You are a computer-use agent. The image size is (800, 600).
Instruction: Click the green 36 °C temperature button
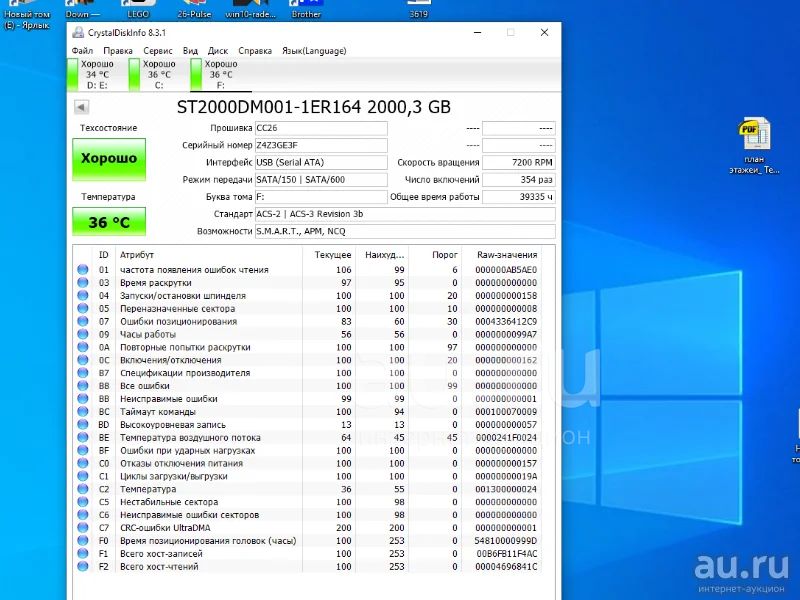(109, 221)
